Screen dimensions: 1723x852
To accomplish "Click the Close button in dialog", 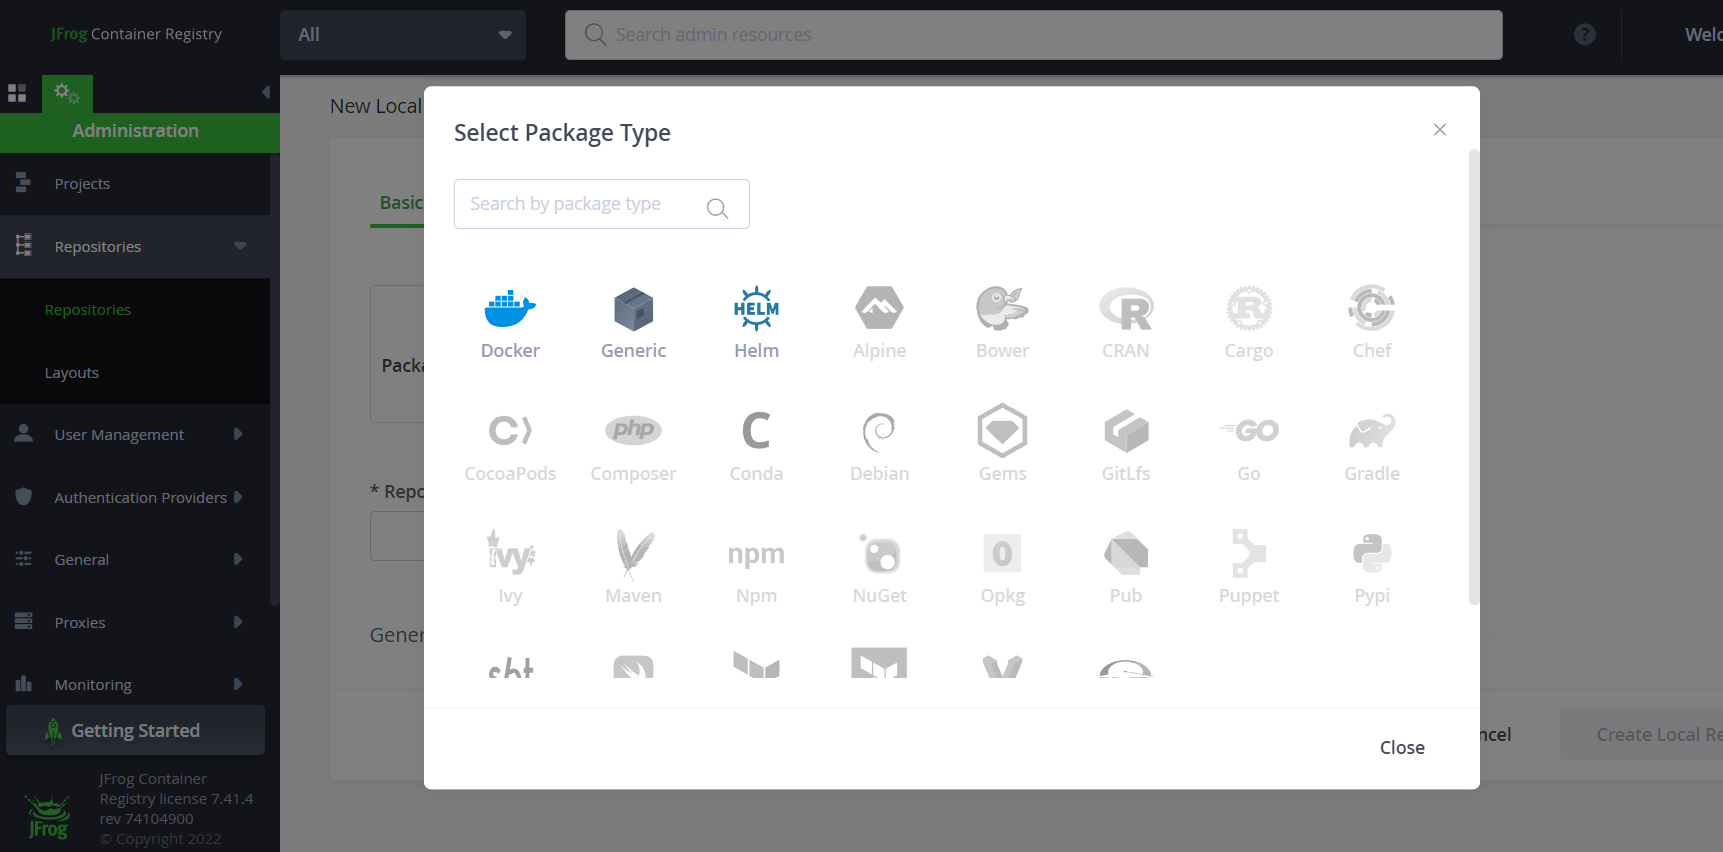I will click(1402, 747).
